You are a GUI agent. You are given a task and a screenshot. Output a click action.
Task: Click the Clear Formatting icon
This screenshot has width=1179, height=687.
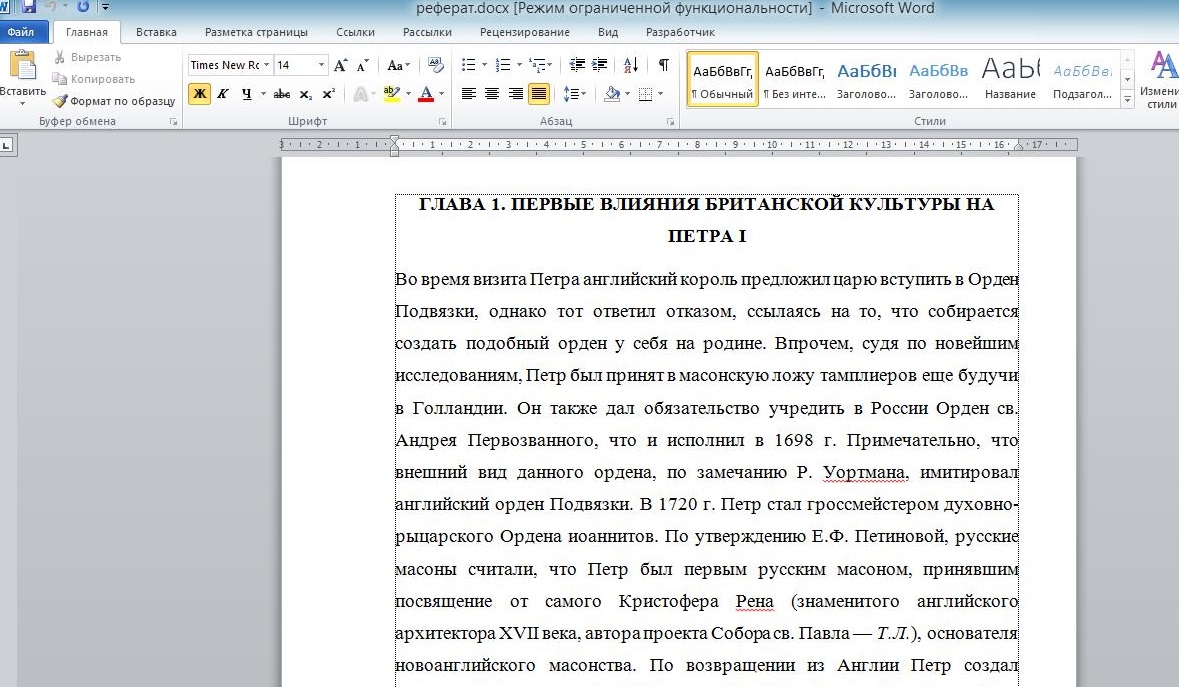pyautogui.click(x=435, y=65)
